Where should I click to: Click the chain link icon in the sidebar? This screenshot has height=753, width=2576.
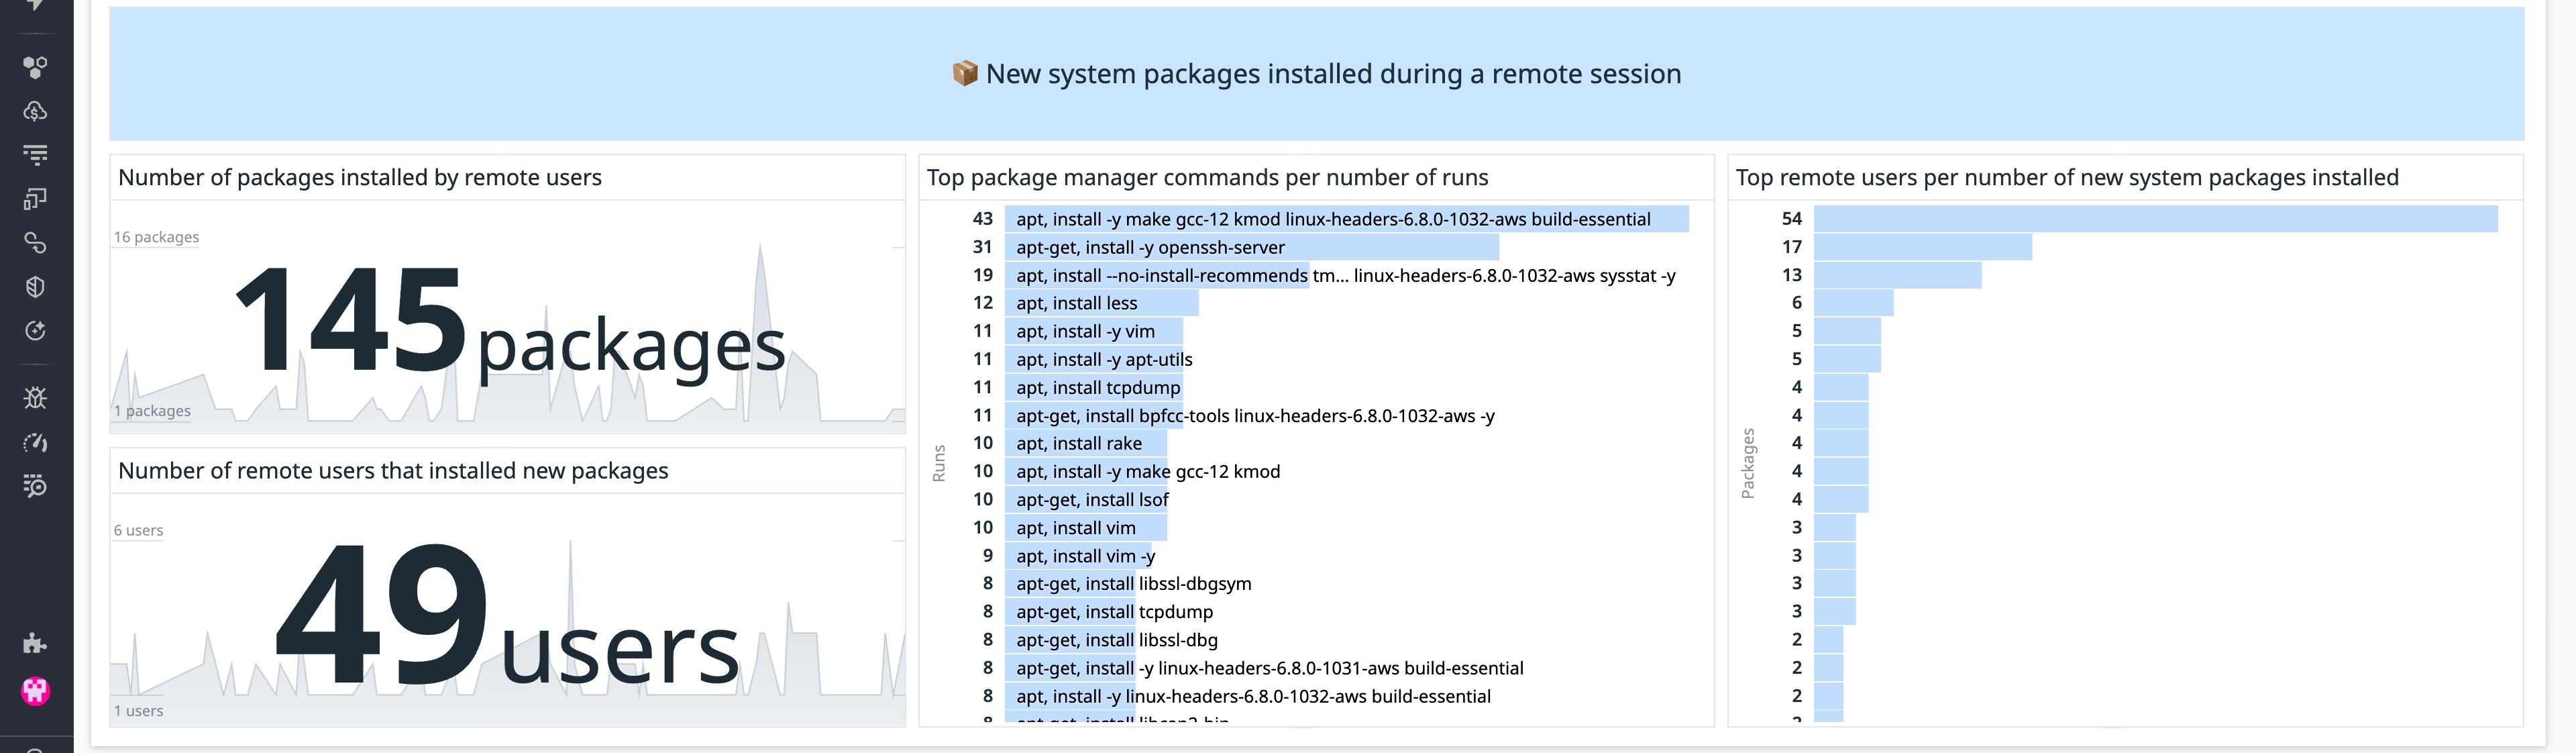36,243
